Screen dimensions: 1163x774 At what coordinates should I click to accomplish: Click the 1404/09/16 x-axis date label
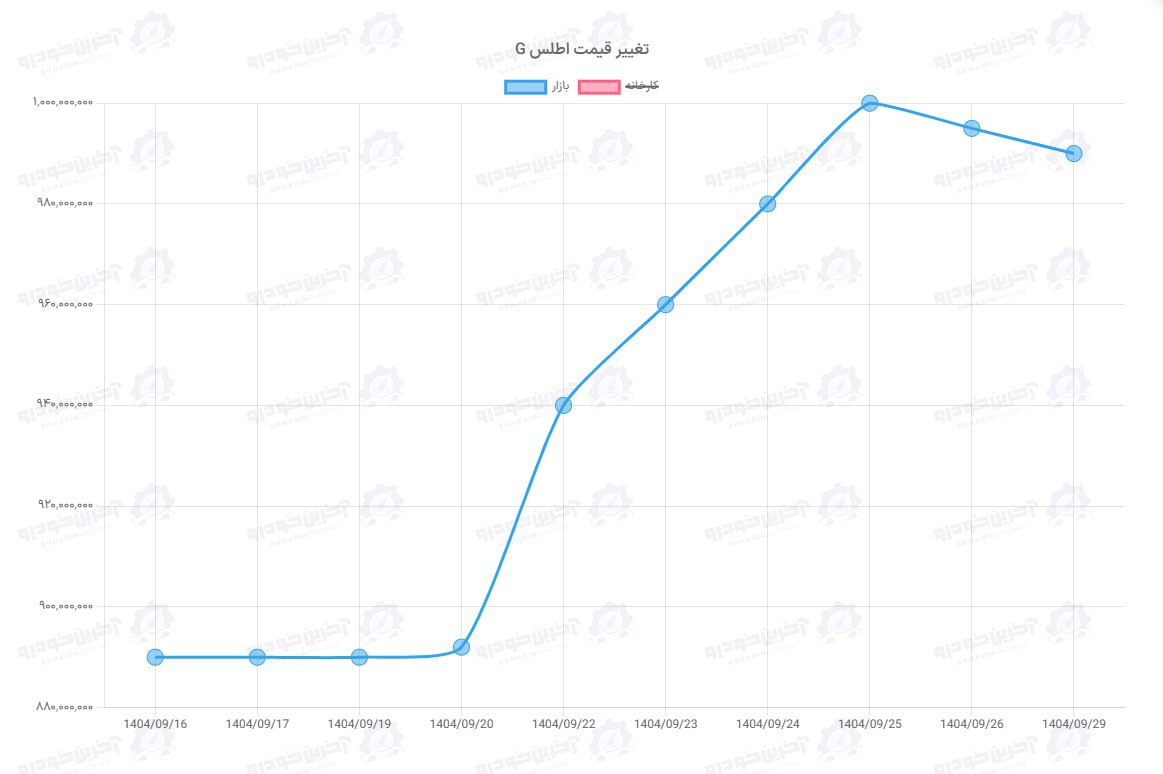(x=155, y=723)
